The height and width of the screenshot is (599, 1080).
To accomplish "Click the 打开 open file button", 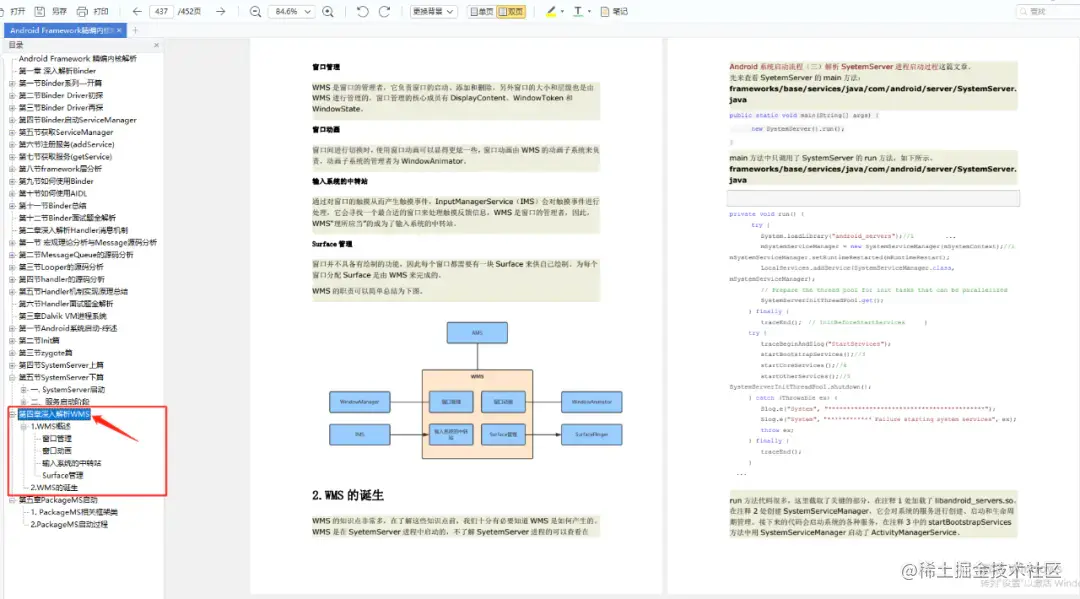I will coord(14,12).
